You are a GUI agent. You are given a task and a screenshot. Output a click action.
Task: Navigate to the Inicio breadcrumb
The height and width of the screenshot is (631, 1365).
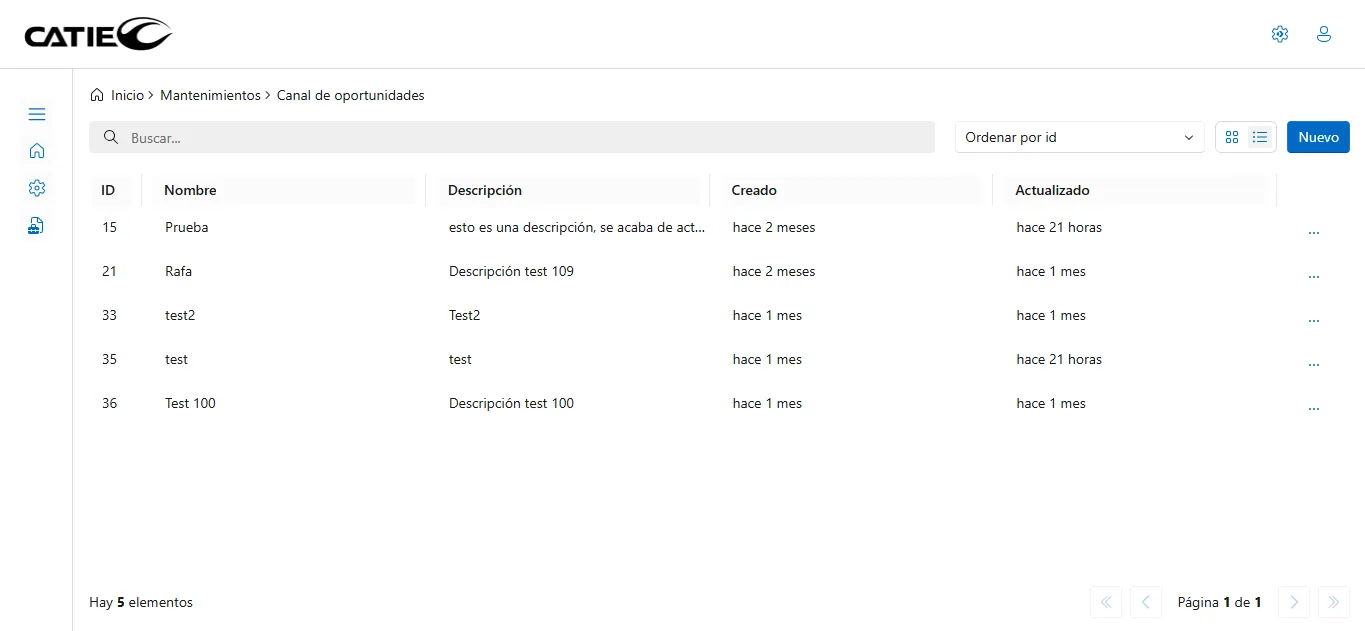(127, 95)
